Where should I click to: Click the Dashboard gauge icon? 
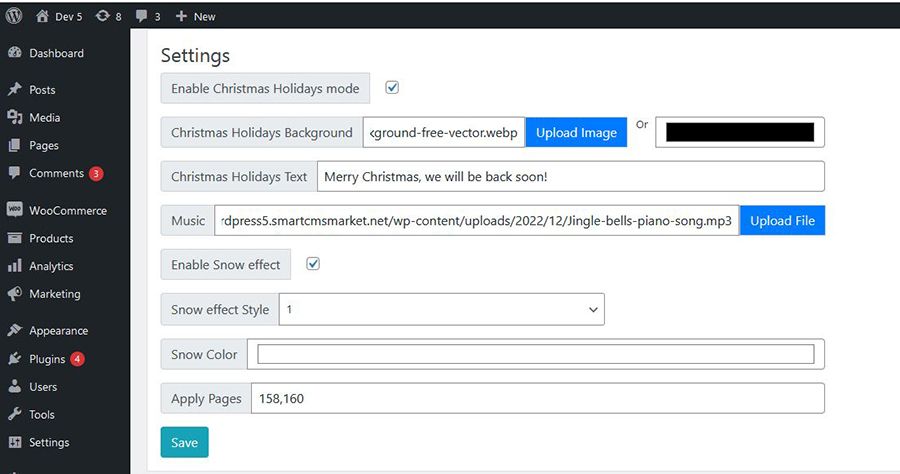[x=15, y=53]
